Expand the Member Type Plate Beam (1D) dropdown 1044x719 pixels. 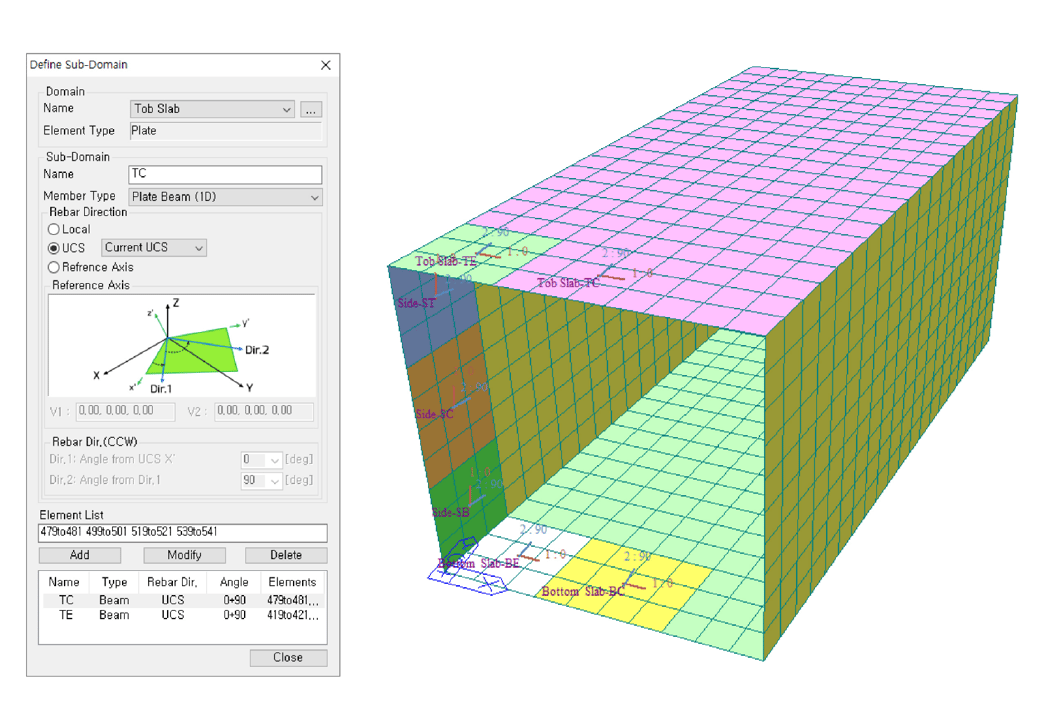tap(226, 197)
